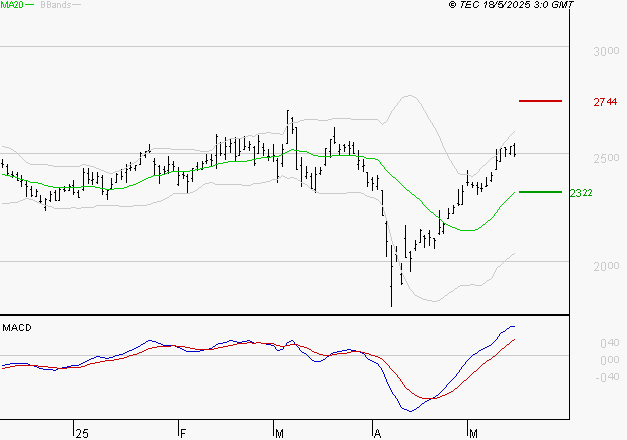Viewport: 627px width, 440px height.
Task: Click the BBands legend label
Action: pyautogui.click(x=56, y=5)
